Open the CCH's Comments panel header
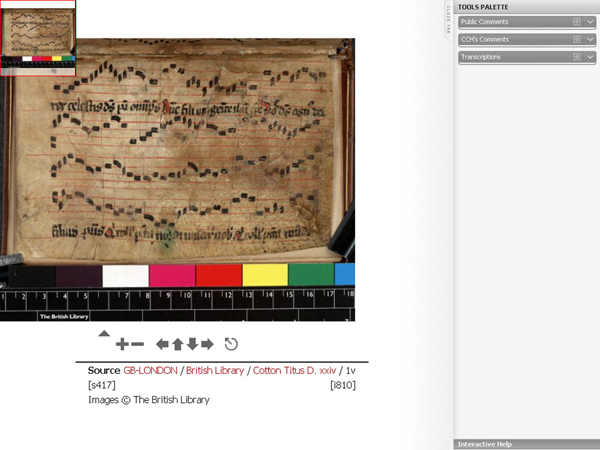Viewport: 600px width, 450px height. click(x=527, y=40)
